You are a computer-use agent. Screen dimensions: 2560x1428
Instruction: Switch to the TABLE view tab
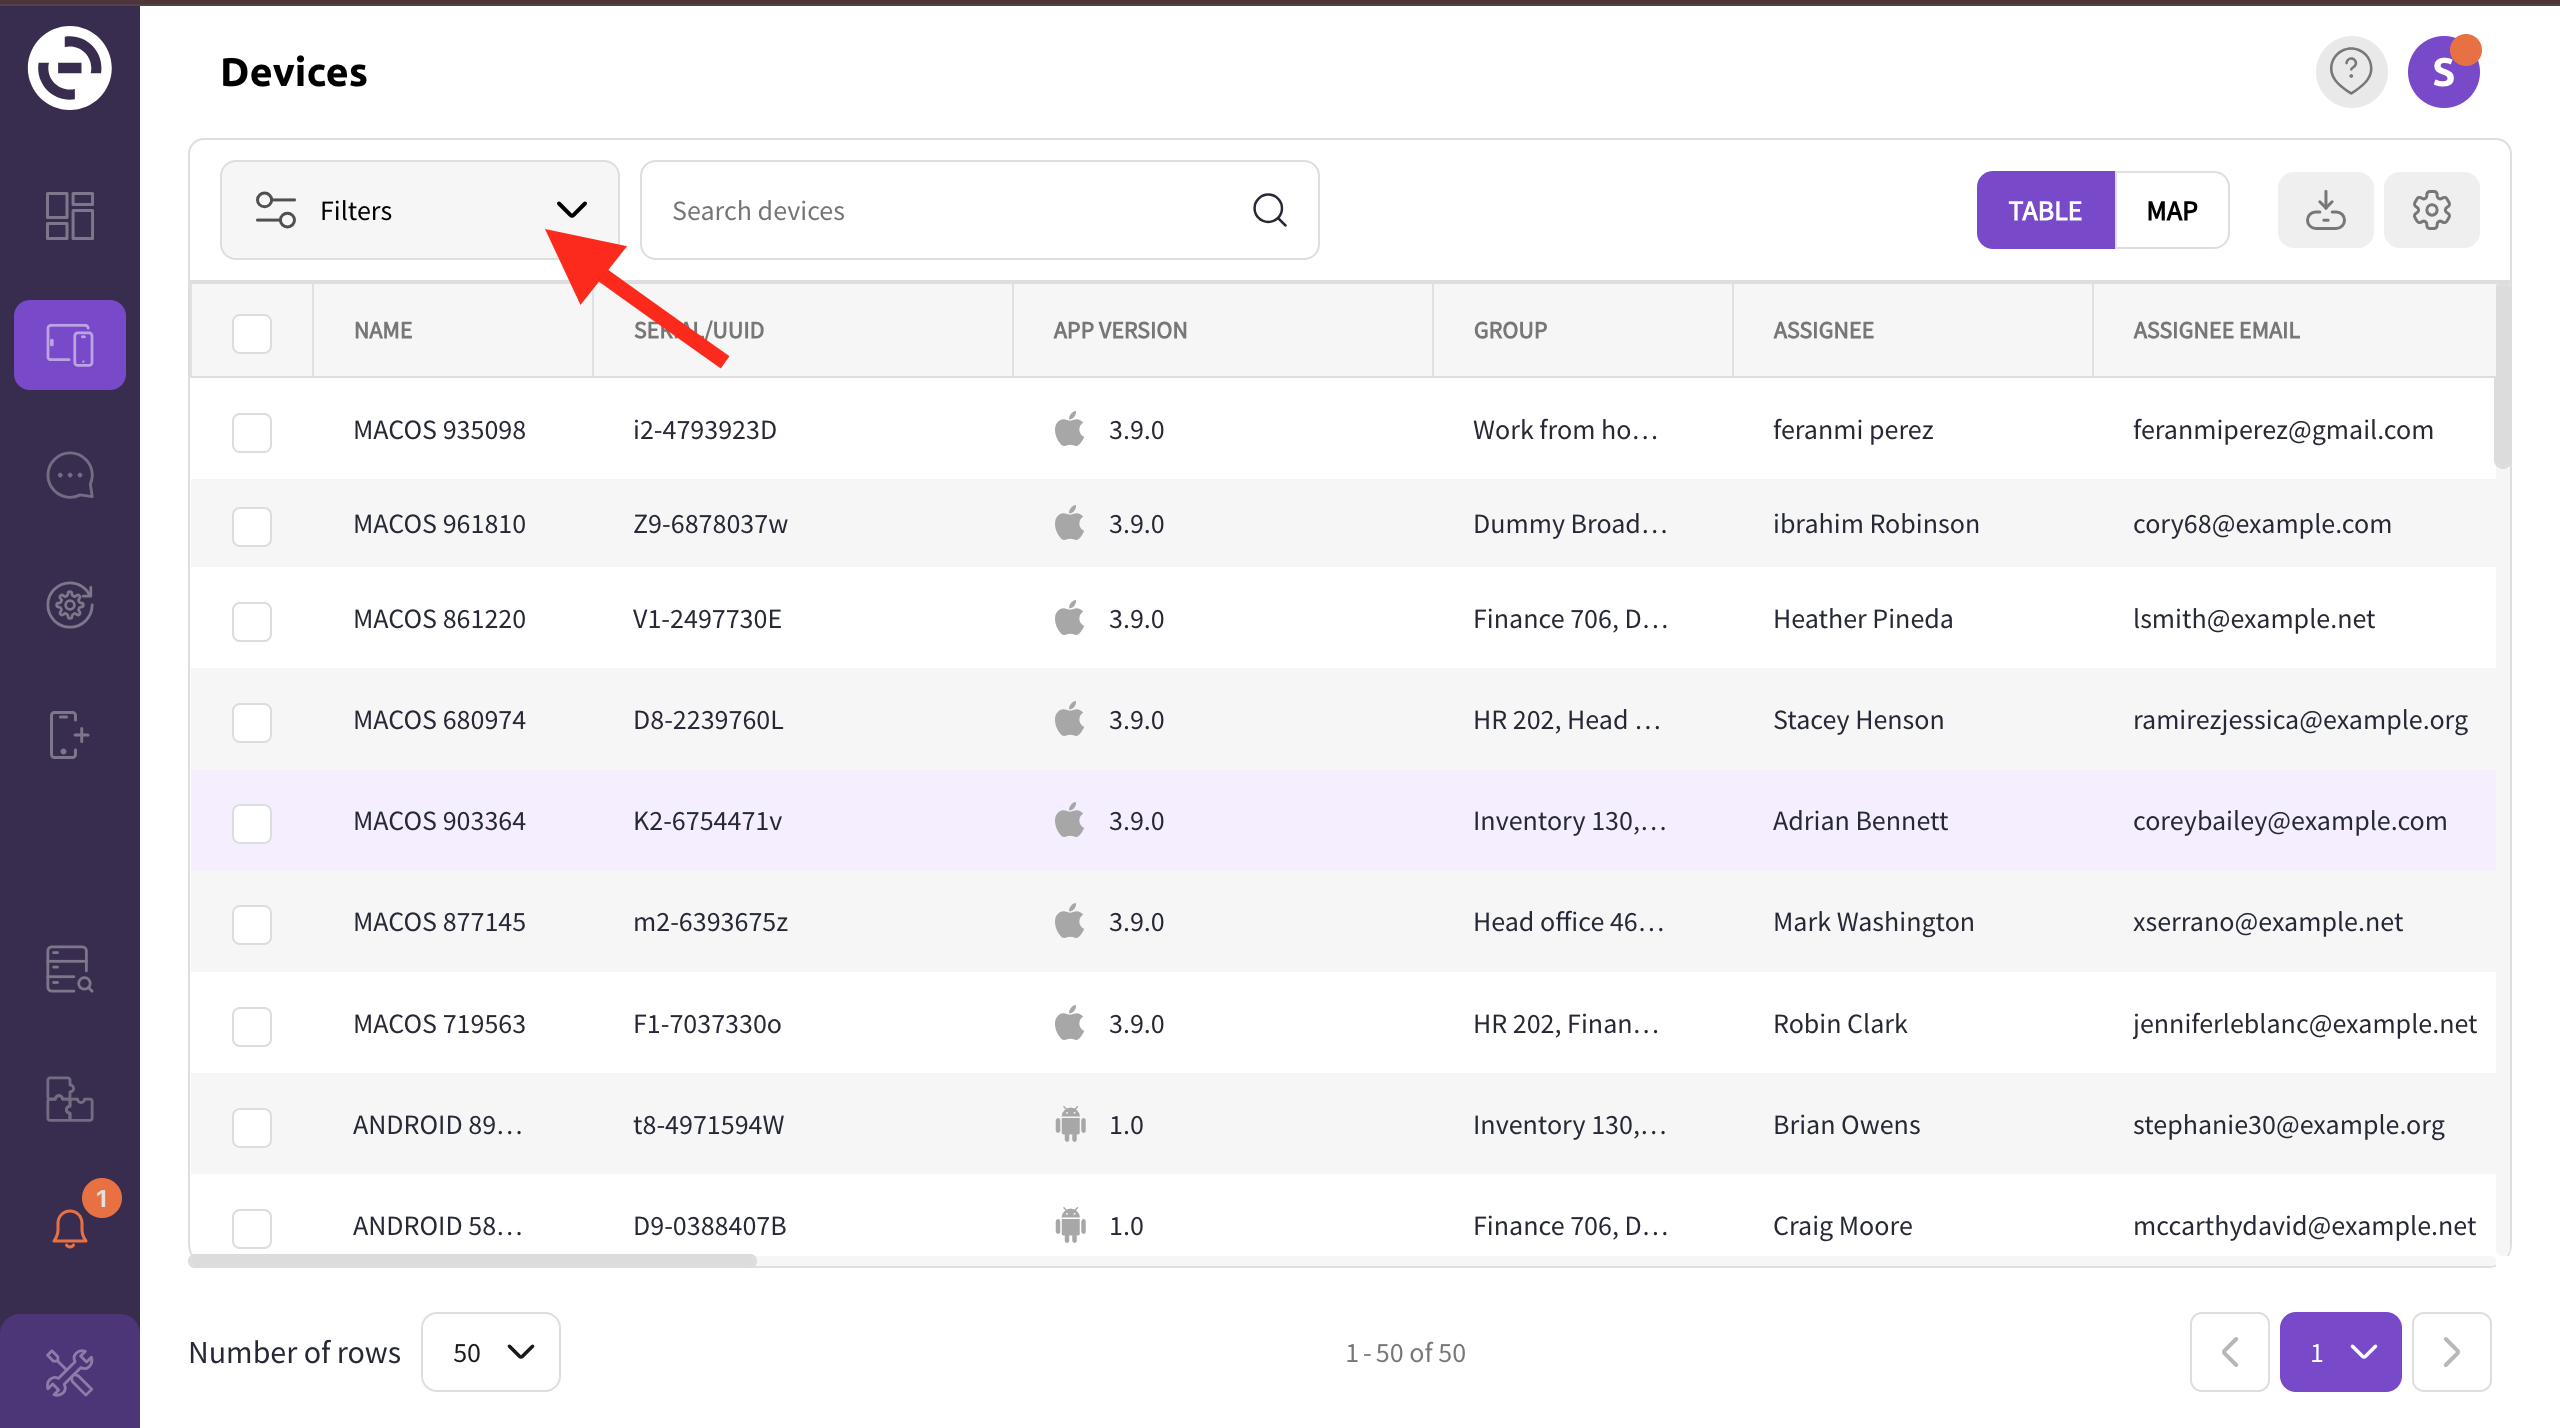(2045, 210)
